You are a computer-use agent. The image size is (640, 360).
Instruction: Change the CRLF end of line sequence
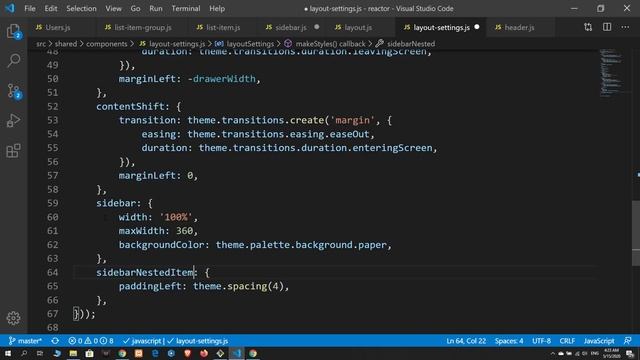click(x=567, y=341)
